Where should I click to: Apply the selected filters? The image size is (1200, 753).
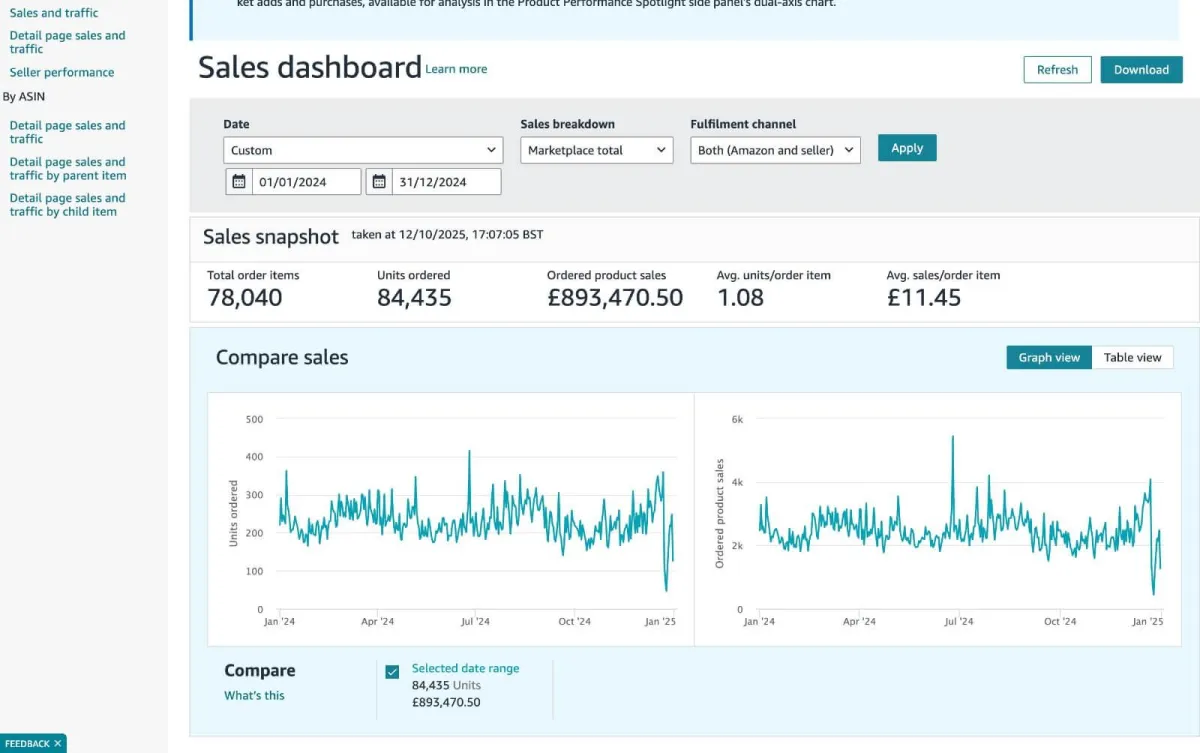click(907, 148)
